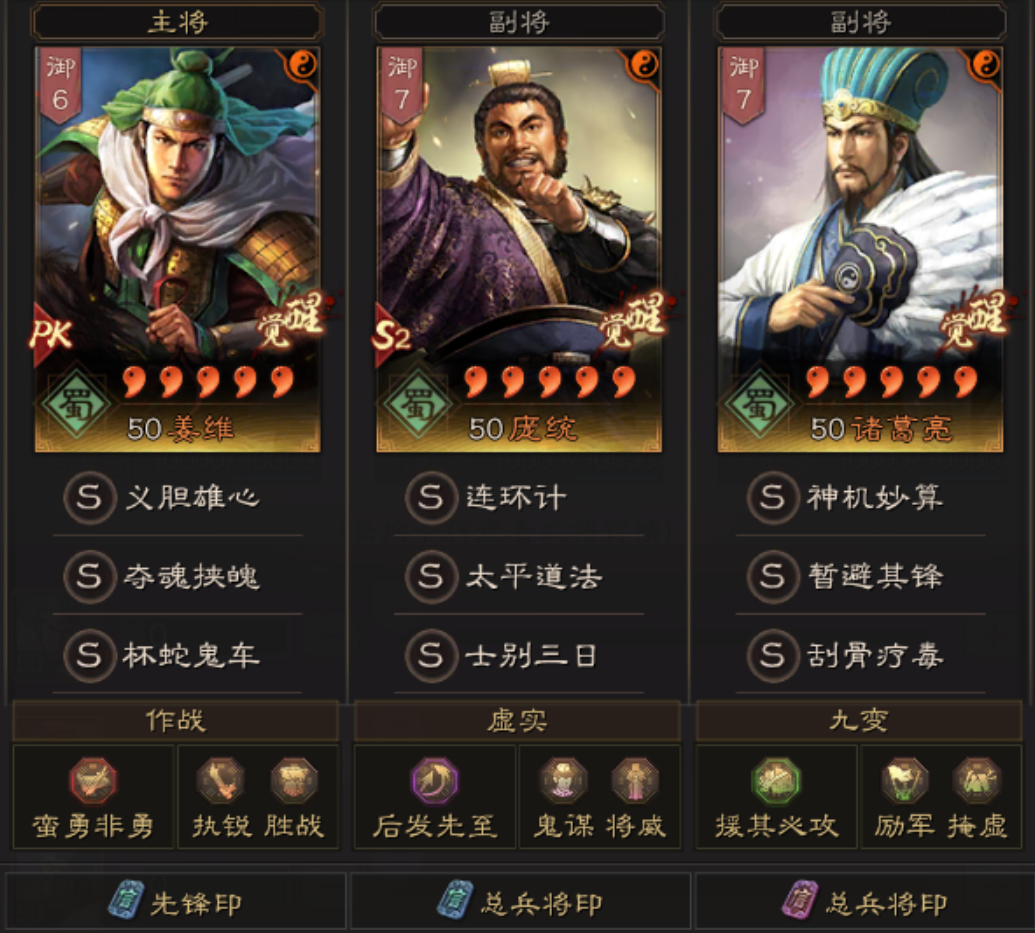
Task: Click the 先锋印 seal slot
Action: 176,901
